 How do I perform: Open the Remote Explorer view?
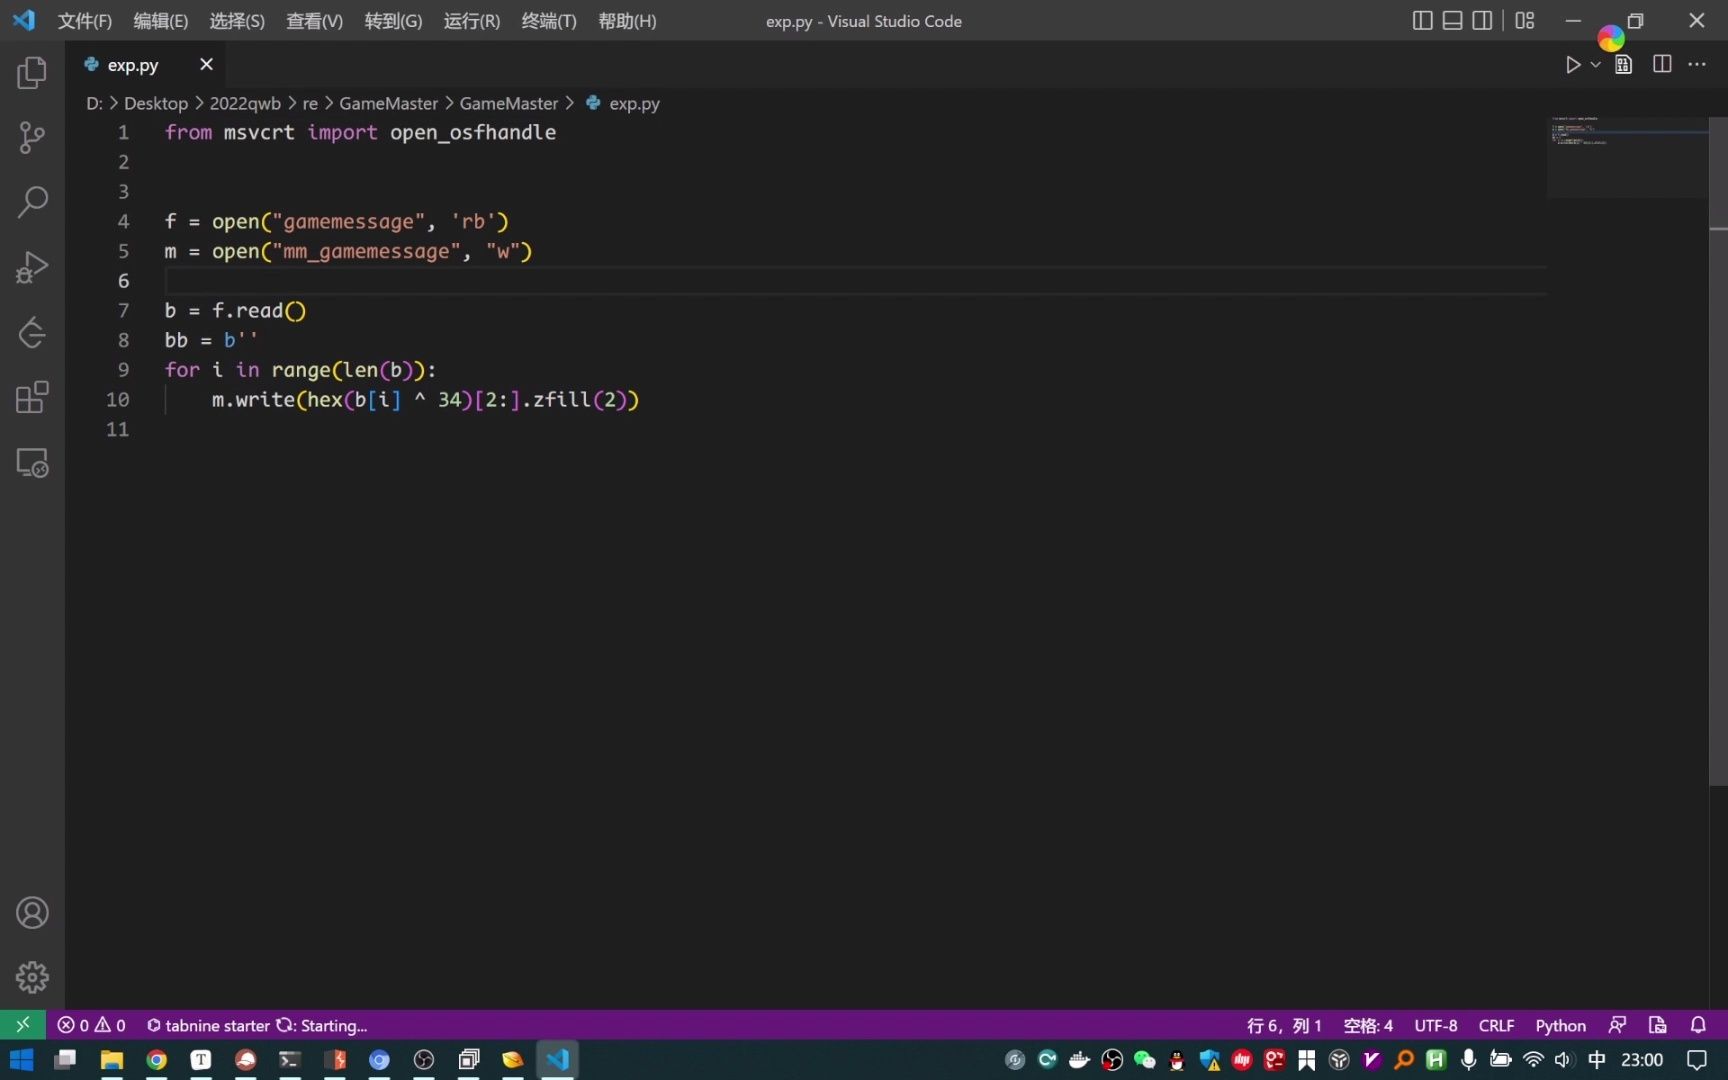coord(32,462)
